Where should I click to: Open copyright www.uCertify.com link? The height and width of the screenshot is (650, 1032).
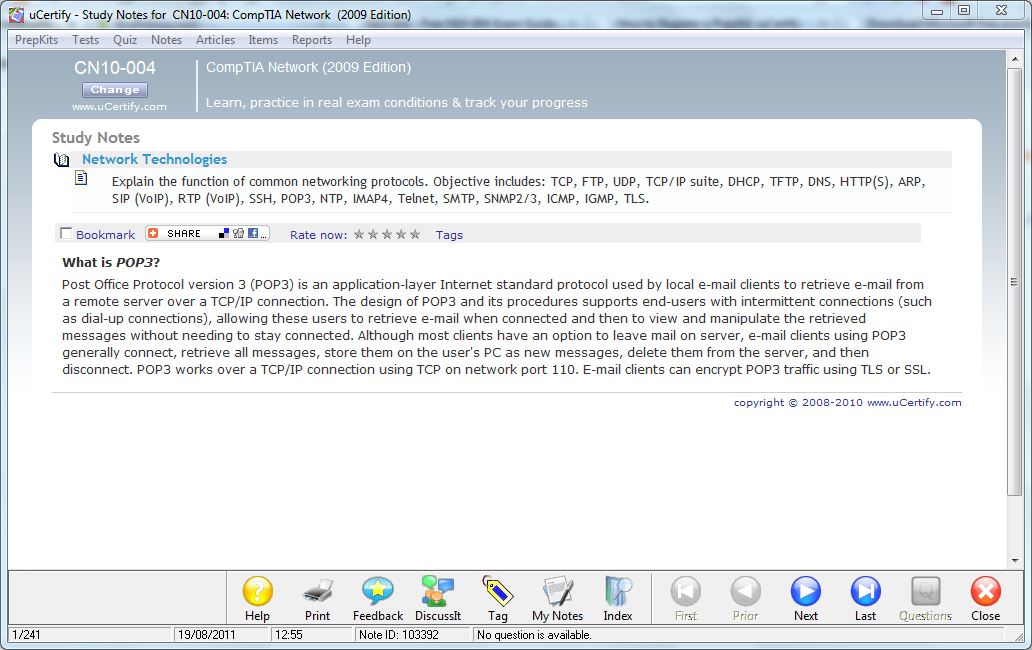point(914,403)
